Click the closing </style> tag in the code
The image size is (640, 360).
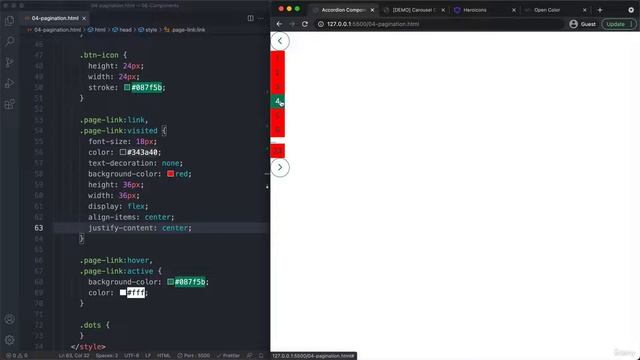88,347
